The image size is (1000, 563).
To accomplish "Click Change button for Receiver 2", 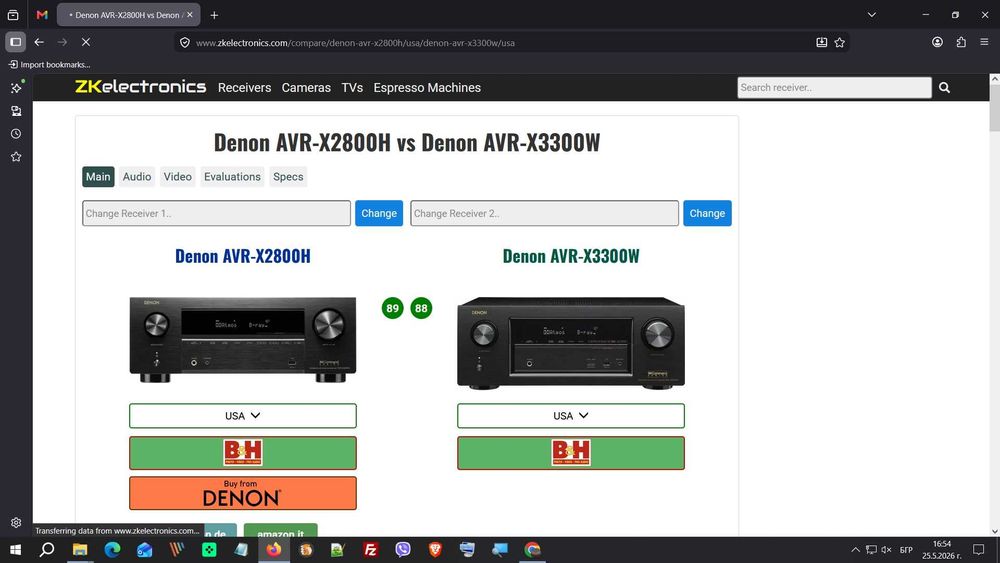I will (707, 213).
